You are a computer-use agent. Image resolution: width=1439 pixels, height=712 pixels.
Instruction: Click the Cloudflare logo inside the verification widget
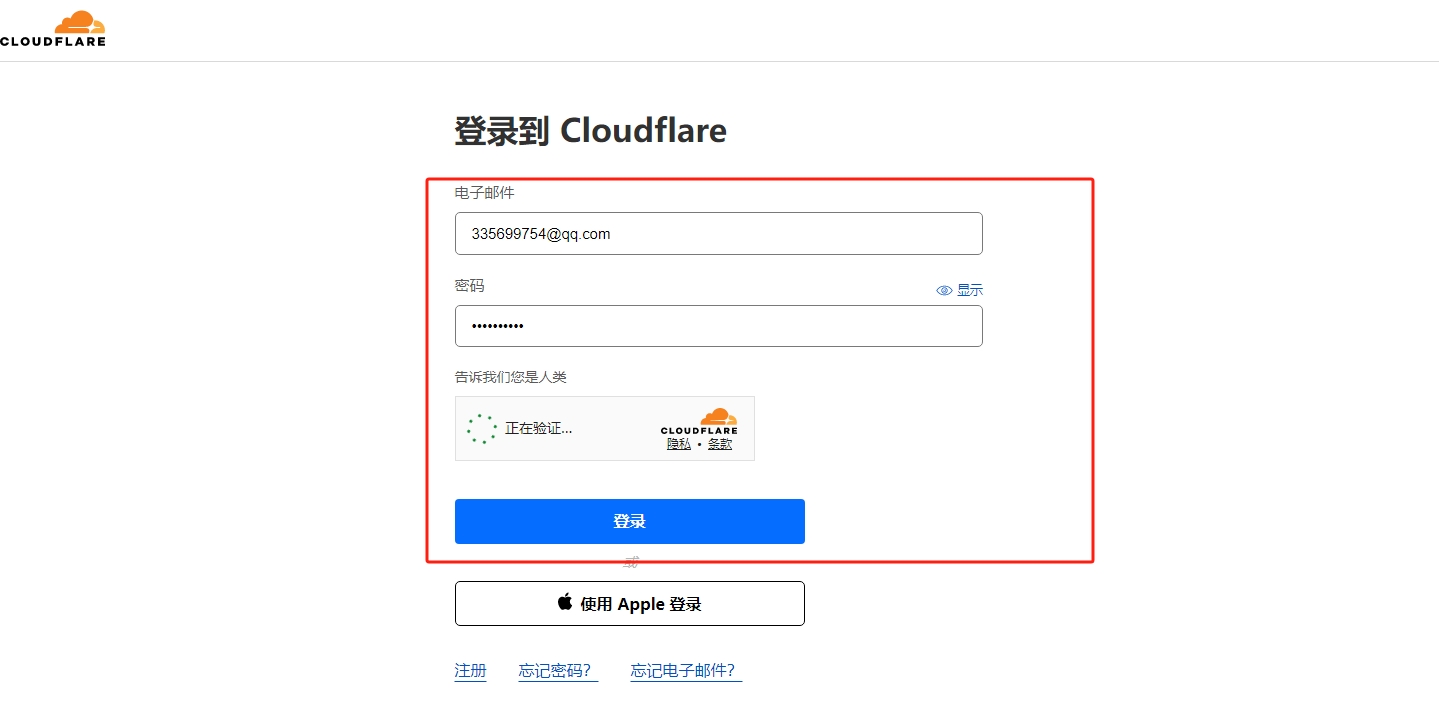tap(699, 421)
